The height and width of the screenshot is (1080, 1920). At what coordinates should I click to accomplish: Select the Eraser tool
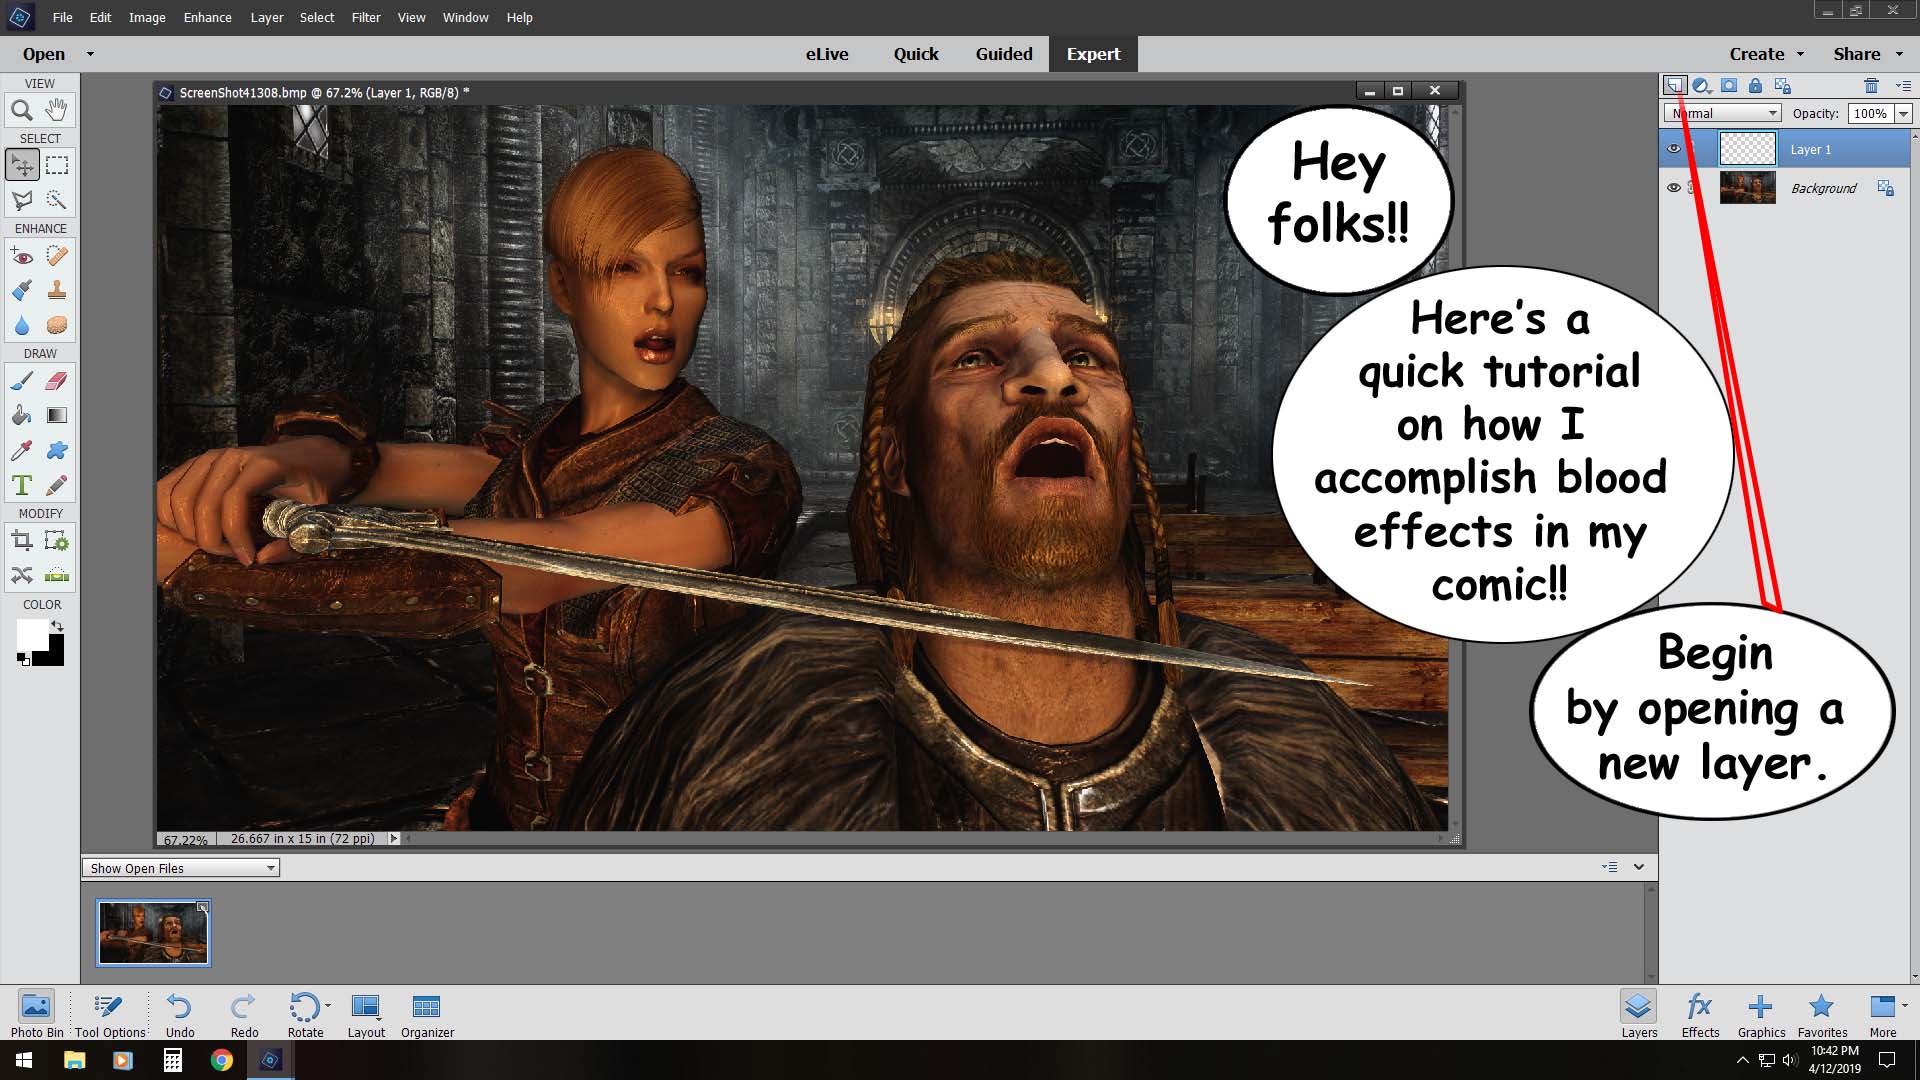(57, 381)
